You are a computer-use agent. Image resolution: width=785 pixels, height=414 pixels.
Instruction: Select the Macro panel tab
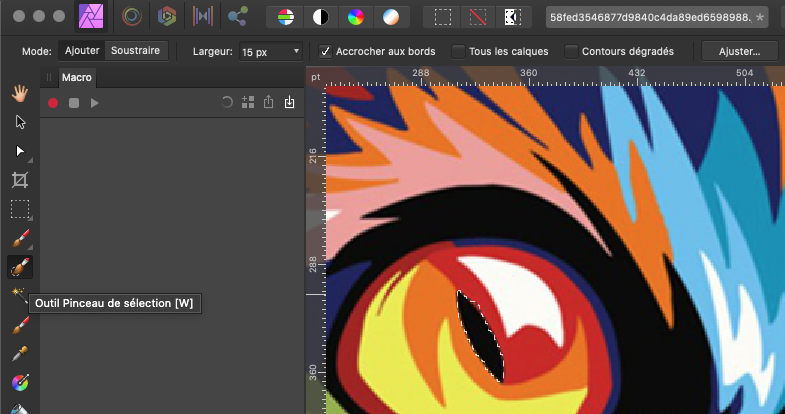(77, 78)
